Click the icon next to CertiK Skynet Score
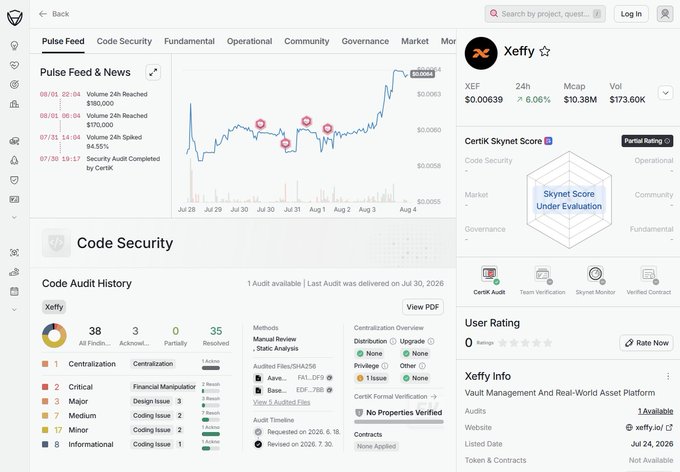The height and width of the screenshot is (472, 680). (x=549, y=141)
